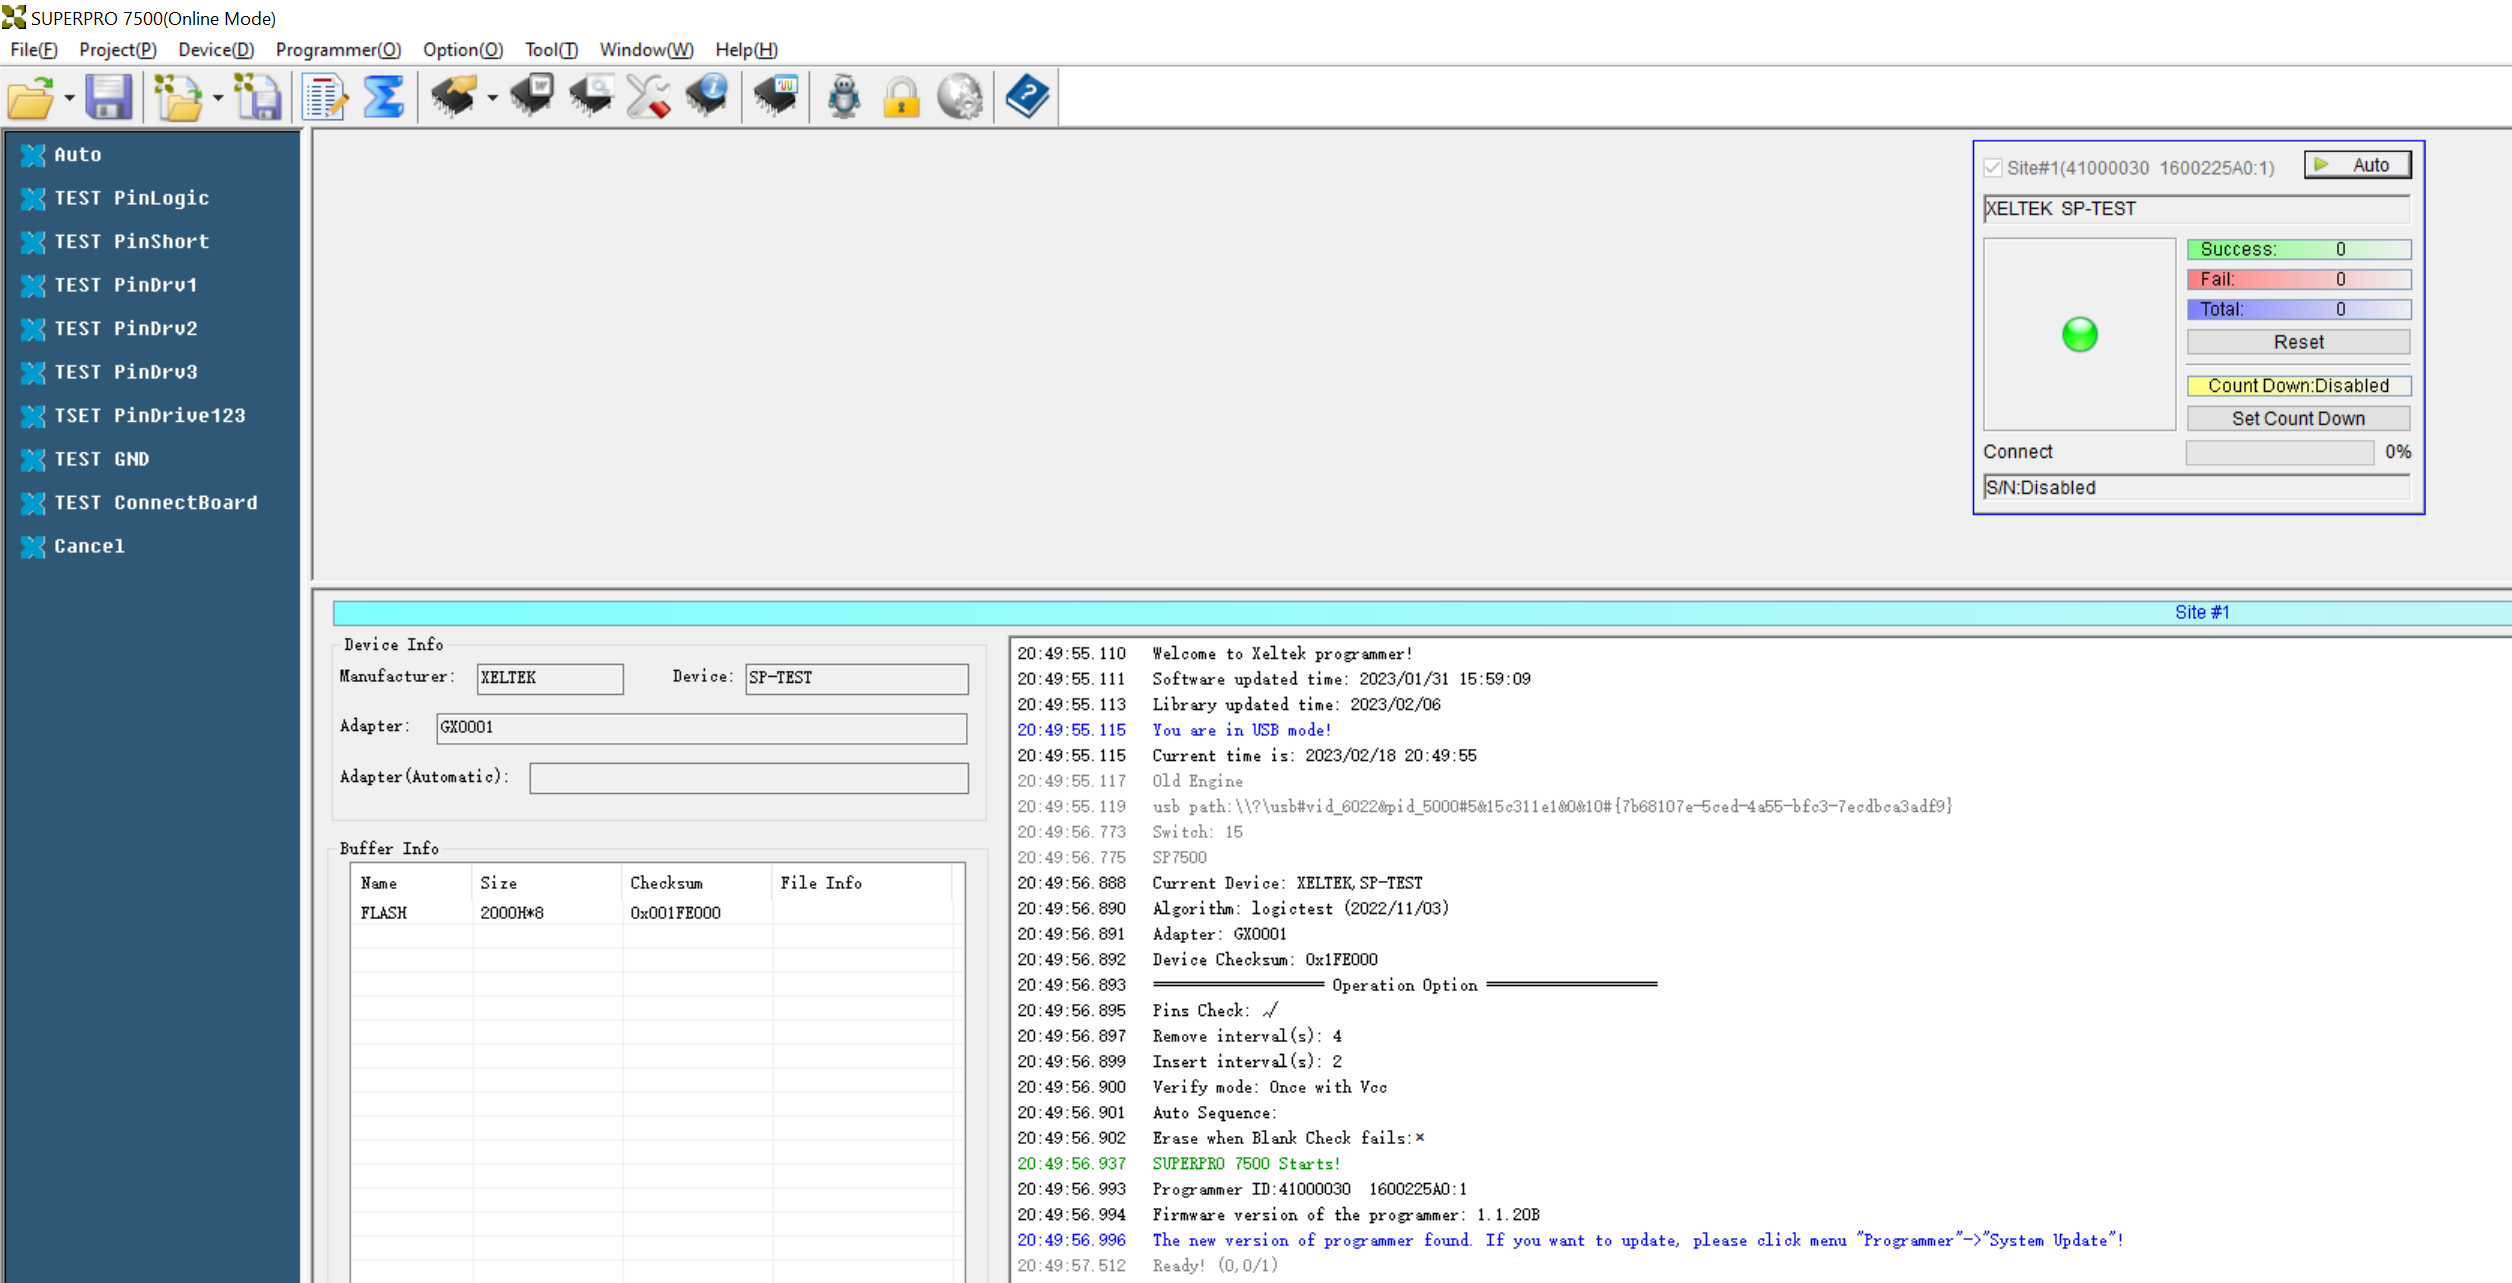Click the green status indicator light
The width and height of the screenshot is (2512, 1283).
pos(2080,335)
